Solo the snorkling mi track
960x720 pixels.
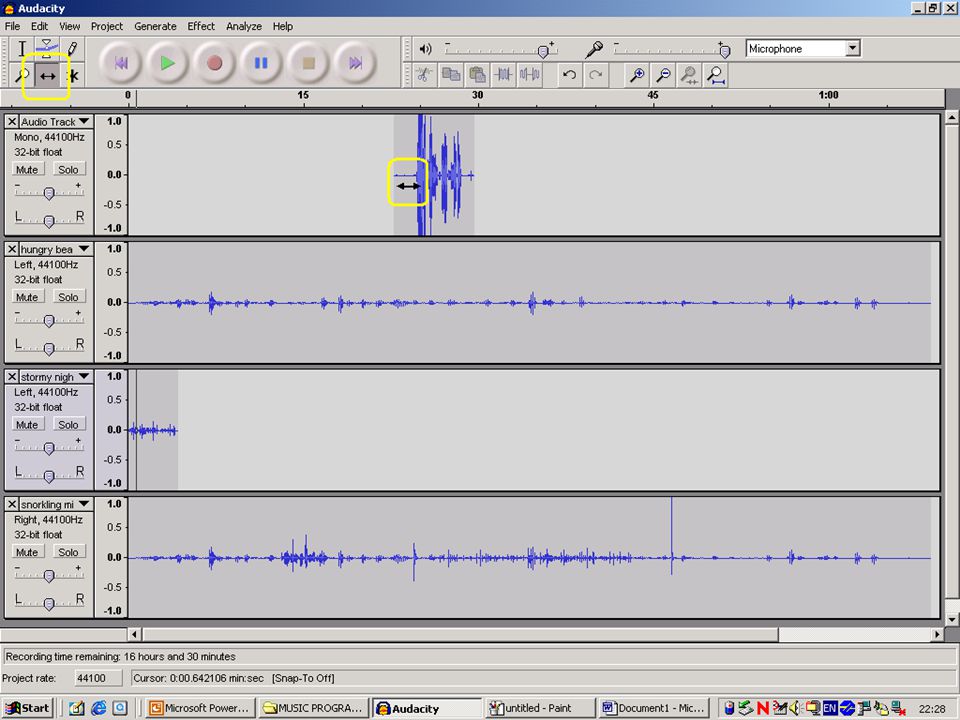68,552
